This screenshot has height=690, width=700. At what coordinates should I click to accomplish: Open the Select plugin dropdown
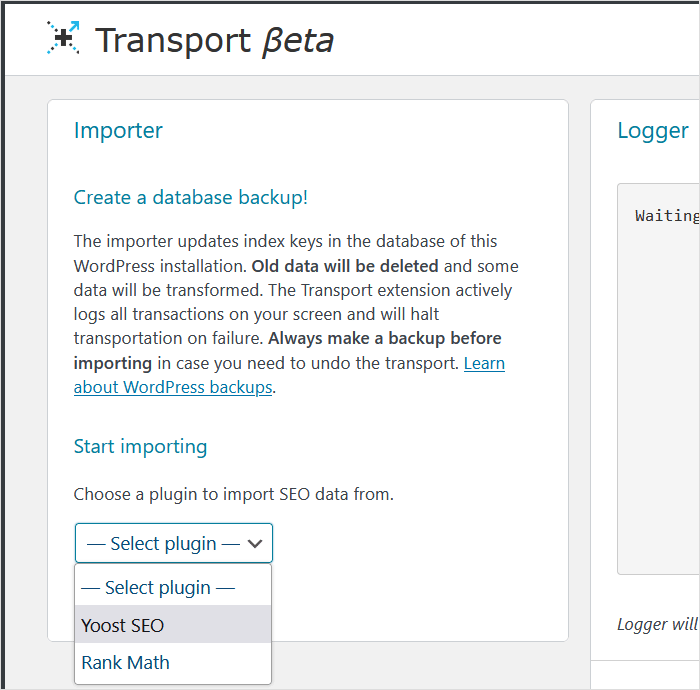coord(174,543)
